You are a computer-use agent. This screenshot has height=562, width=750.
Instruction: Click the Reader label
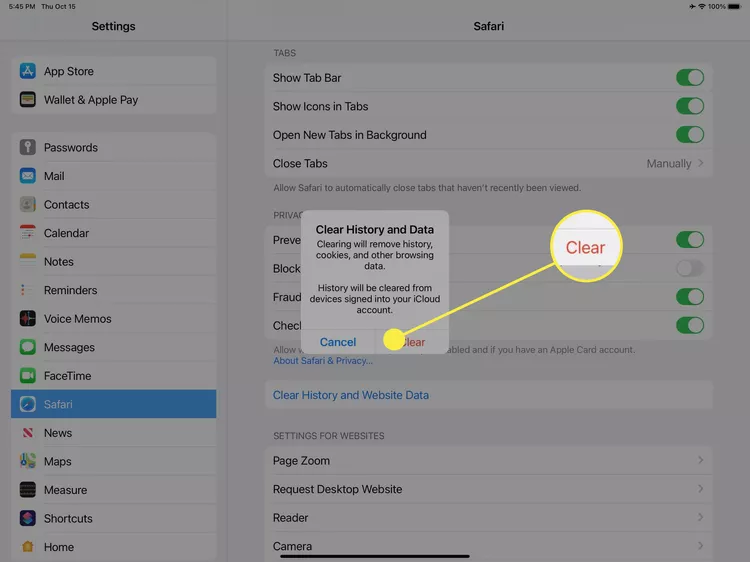click(x=290, y=518)
